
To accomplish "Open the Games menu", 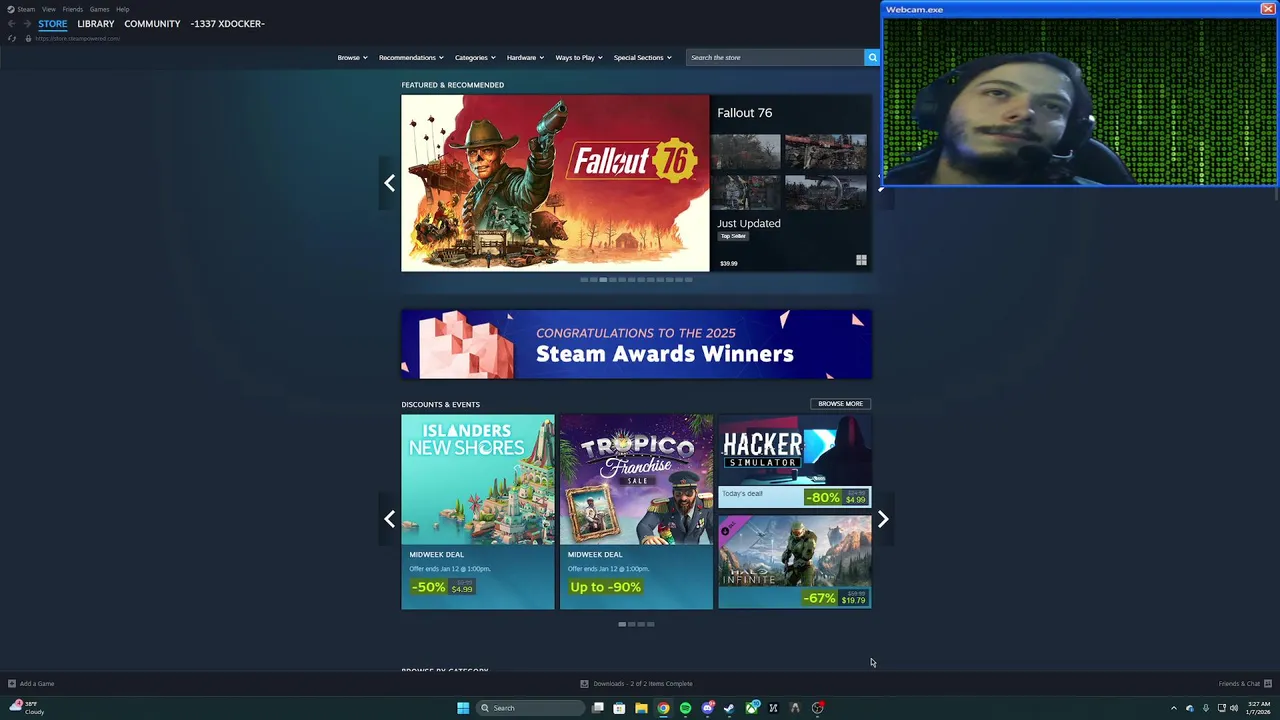I will point(99,9).
